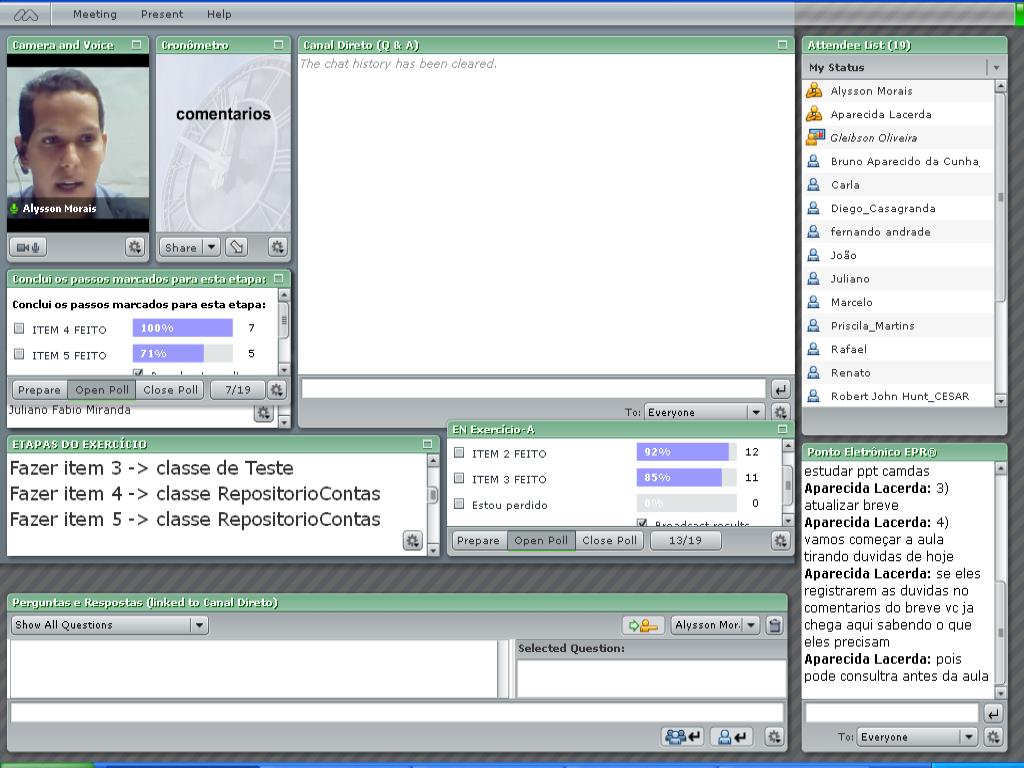Click the Ponto Eletrônico message input field
Viewport: 1024px width, 768px height.
coord(891,713)
